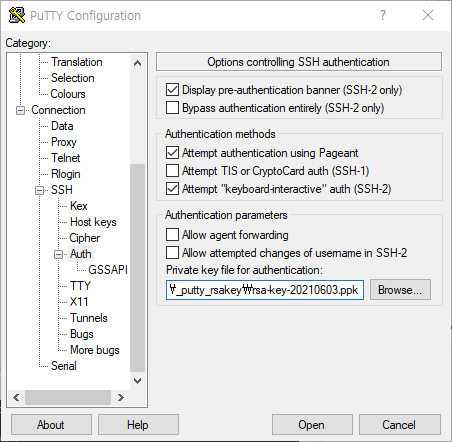Open the TTY category
The image size is (452, 442).
80,286
